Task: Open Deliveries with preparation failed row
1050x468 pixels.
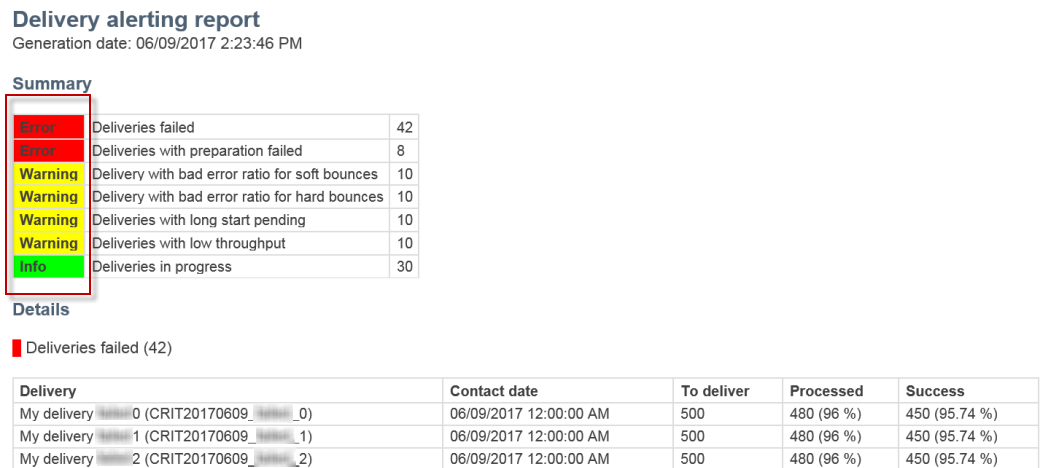Action: (x=216, y=151)
